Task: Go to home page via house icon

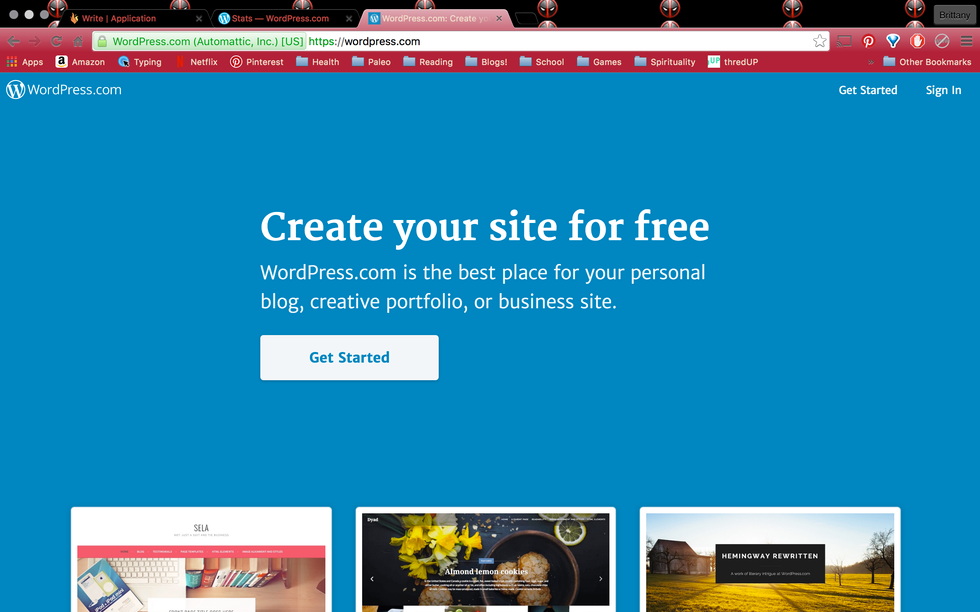Action: (x=78, y=41)
